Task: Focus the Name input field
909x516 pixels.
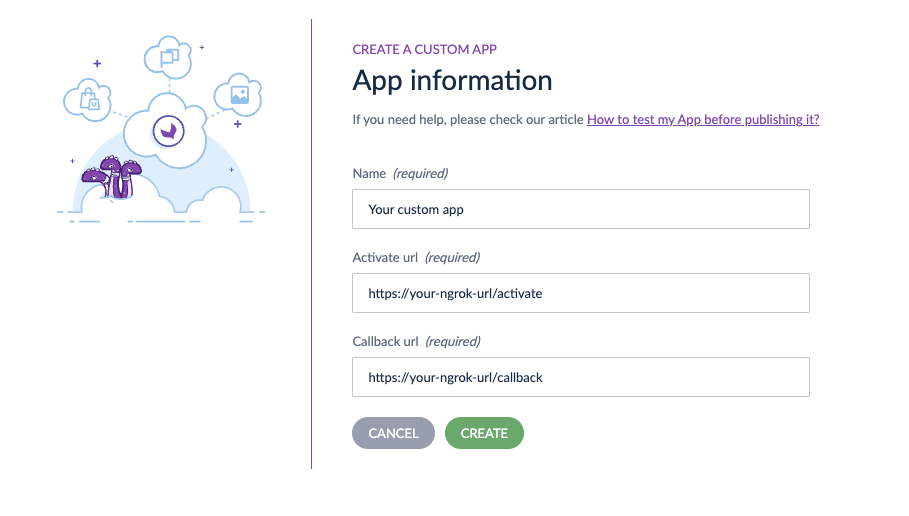Action: 580,210
